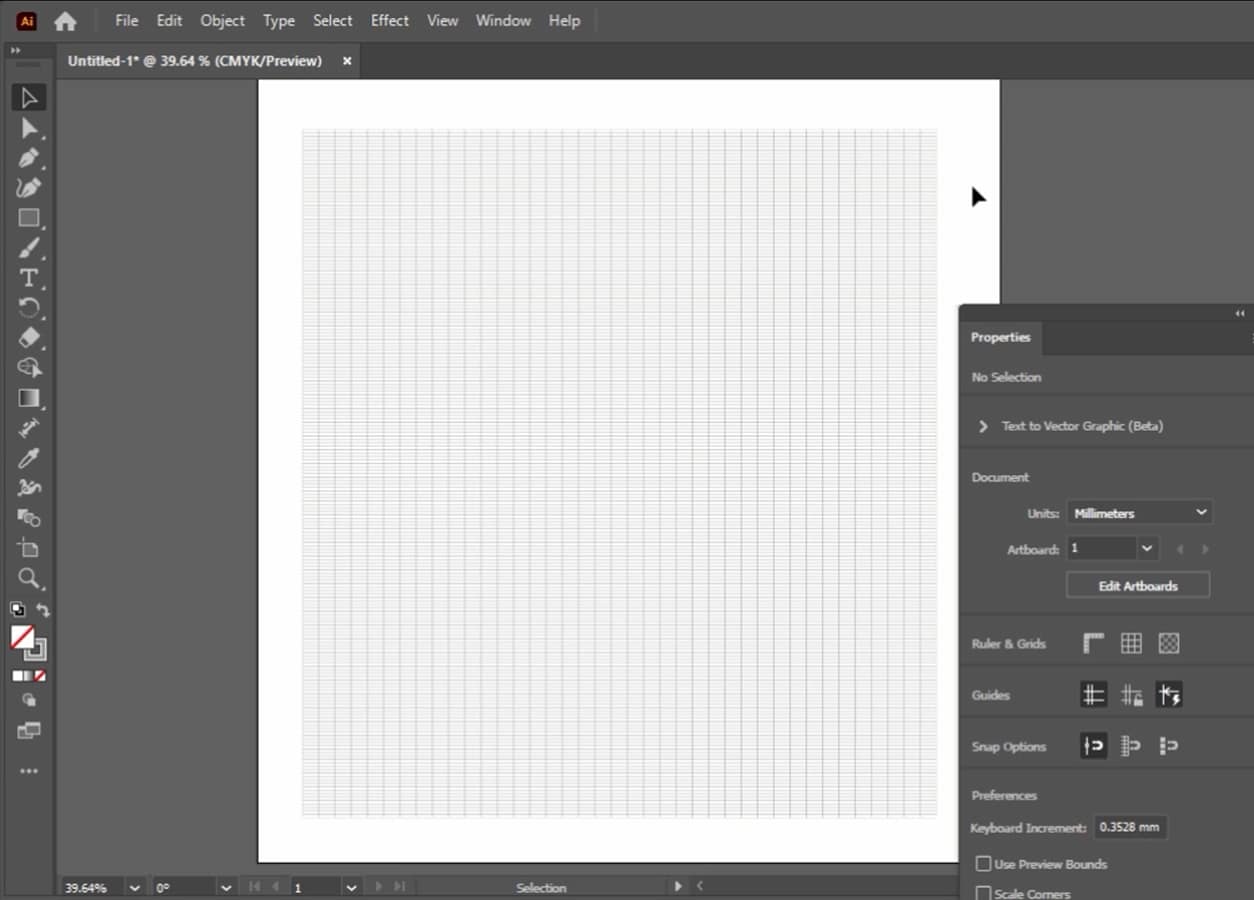Choose the Rectangle tool
This screenshot has width=1254, height=900.
pyautogui.click(x=28, y=218)
